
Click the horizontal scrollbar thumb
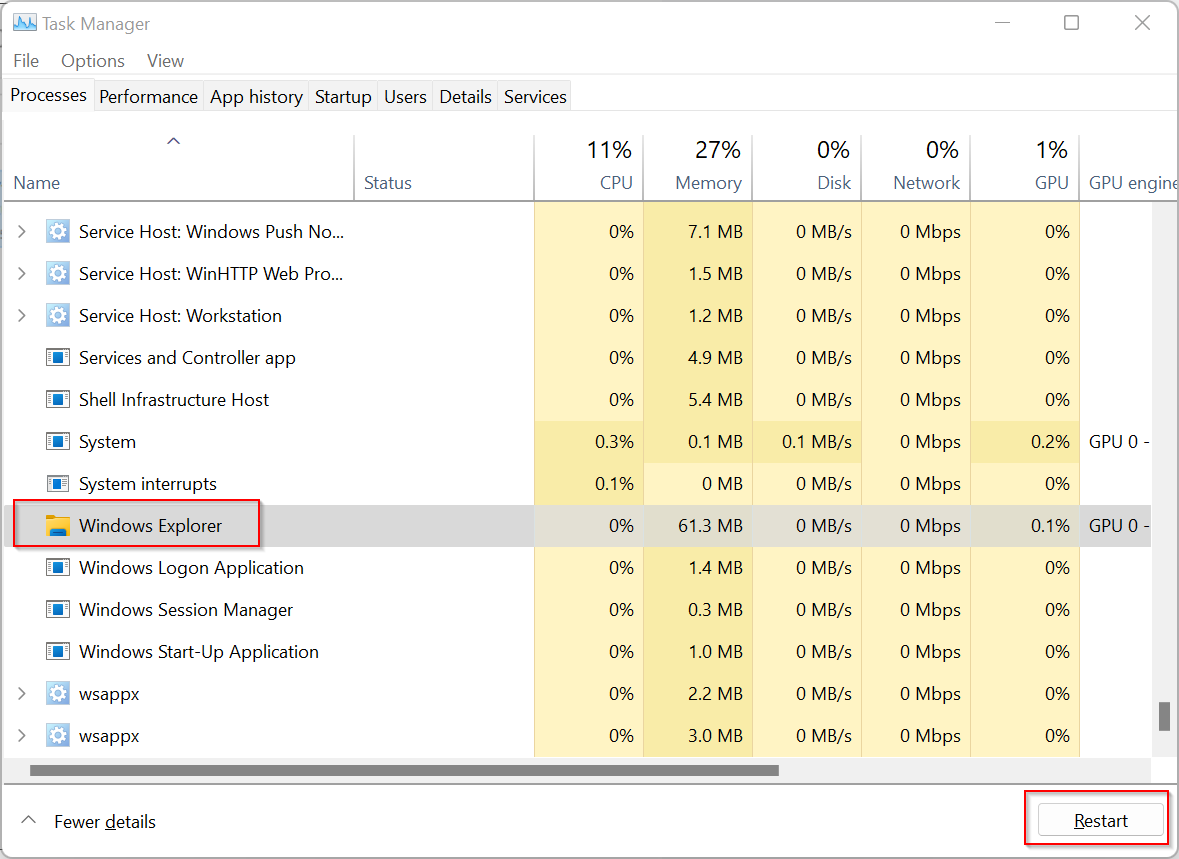405,770
